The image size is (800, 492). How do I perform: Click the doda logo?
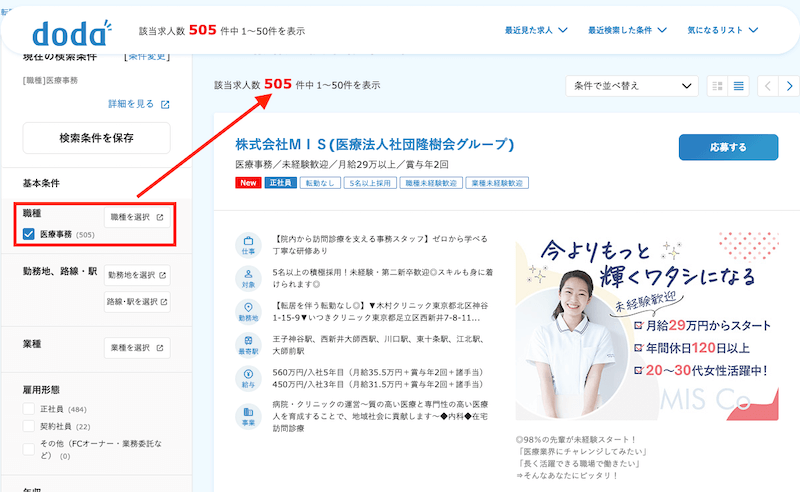(x=71, y=33)
